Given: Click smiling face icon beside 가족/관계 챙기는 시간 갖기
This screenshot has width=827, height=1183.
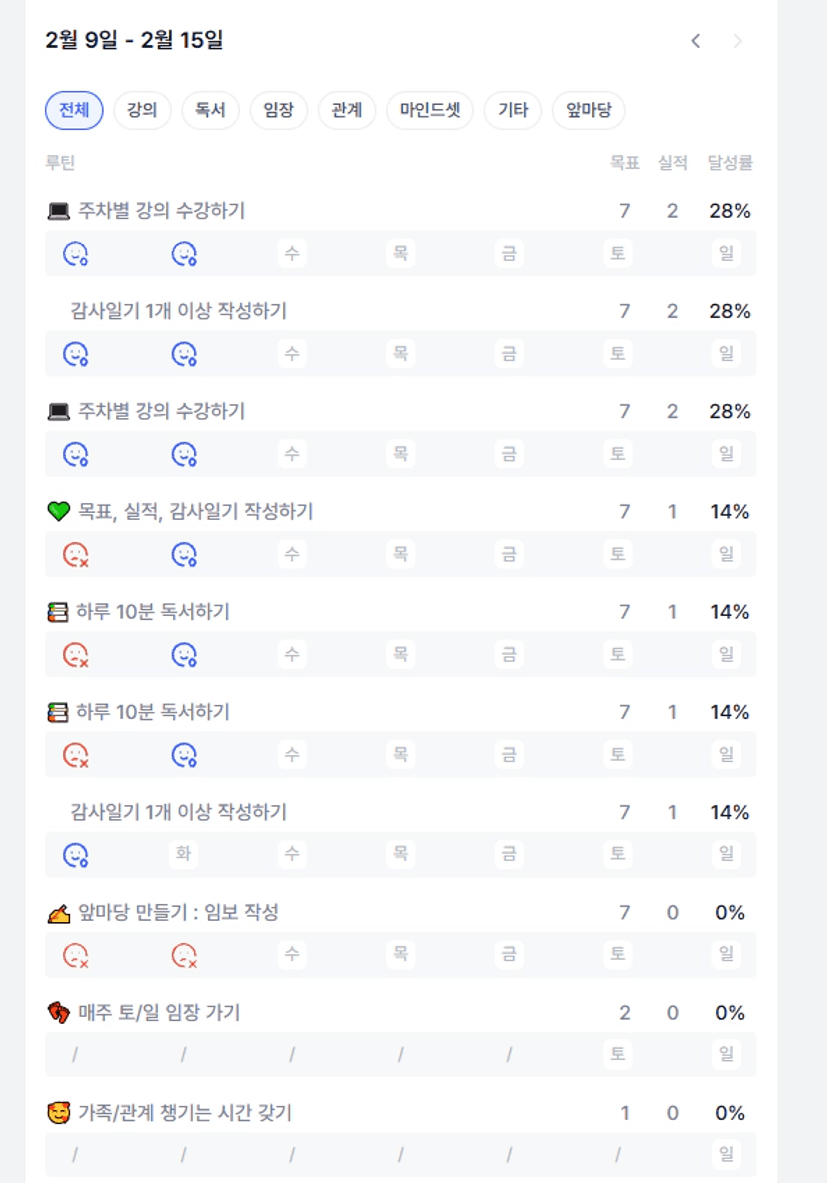Looking at the screenshot, I should [x=59, y=1113].
